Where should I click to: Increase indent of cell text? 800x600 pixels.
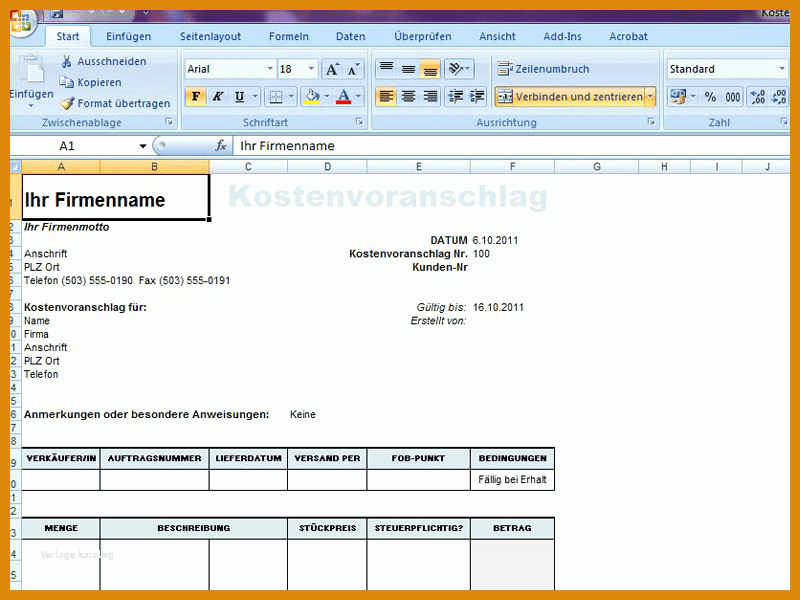point(477,96)
